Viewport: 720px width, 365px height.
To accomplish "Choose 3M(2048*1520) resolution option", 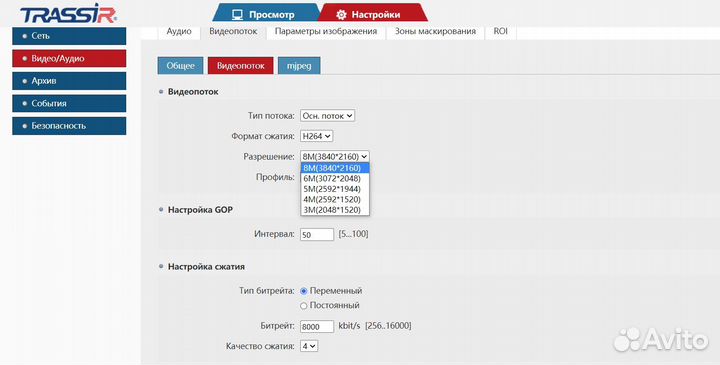I will click(x=335, y=210).
